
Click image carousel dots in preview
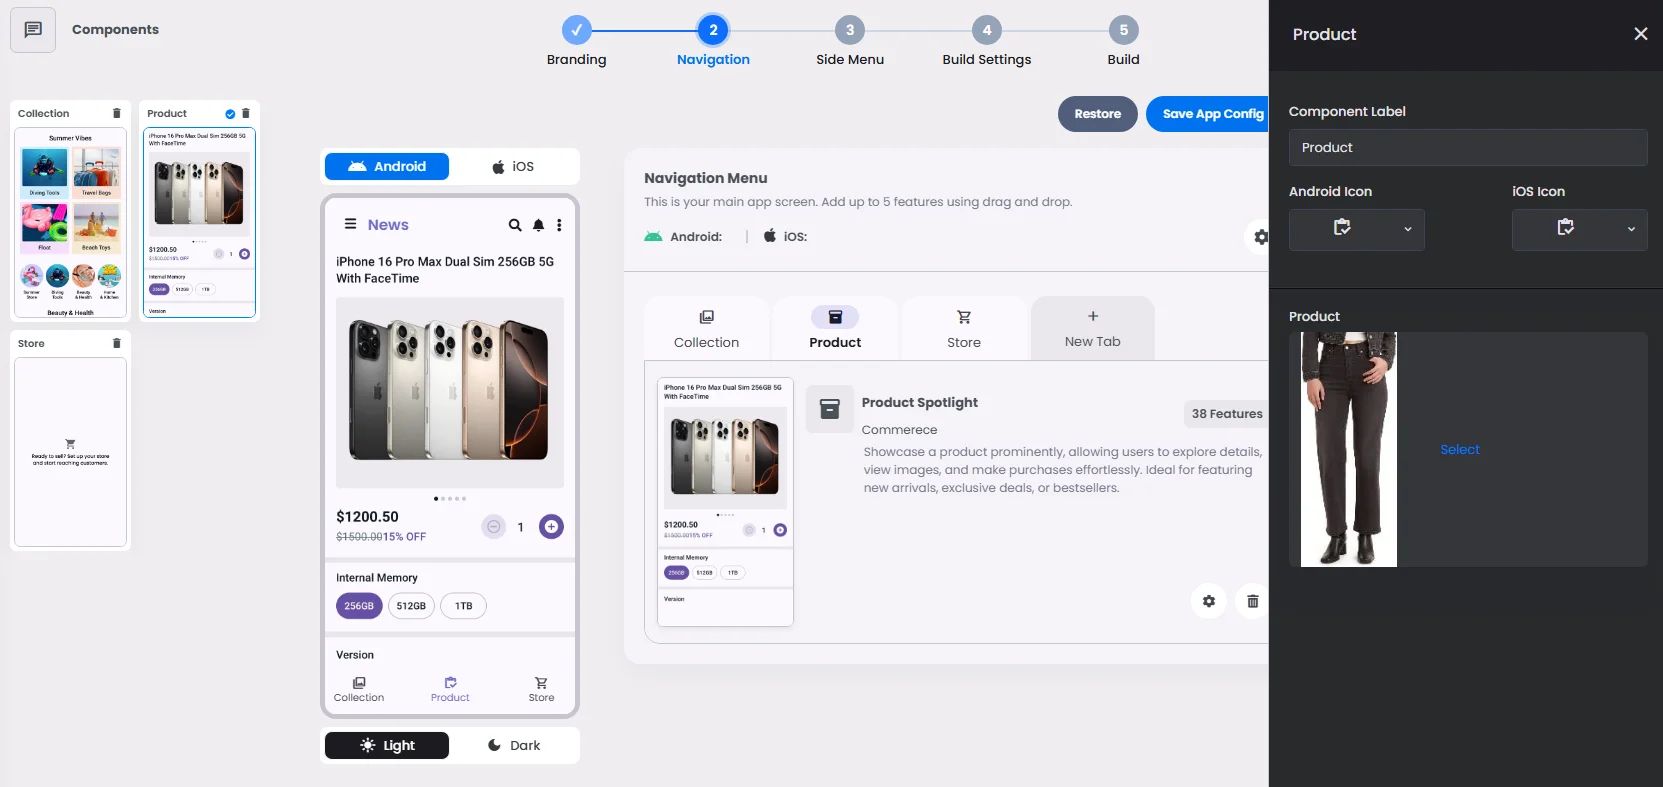[450, 498]
